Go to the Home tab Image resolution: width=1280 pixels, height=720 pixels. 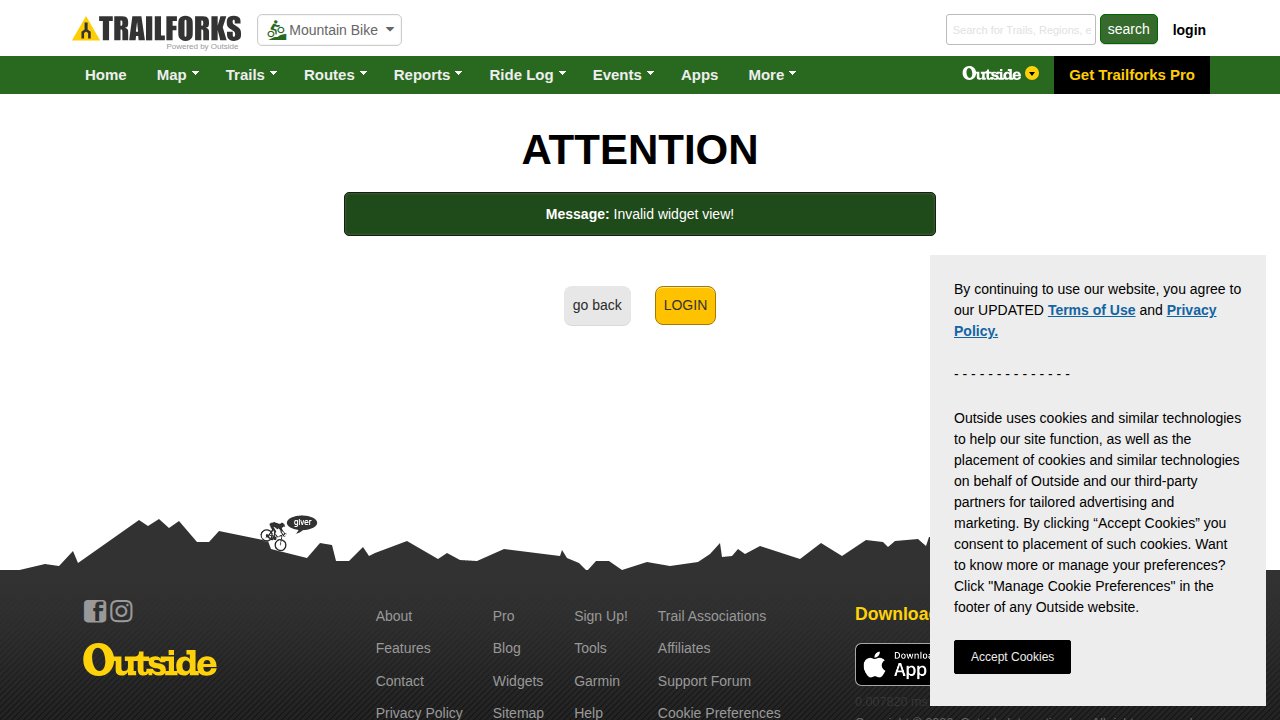click(x=105, y=75)
